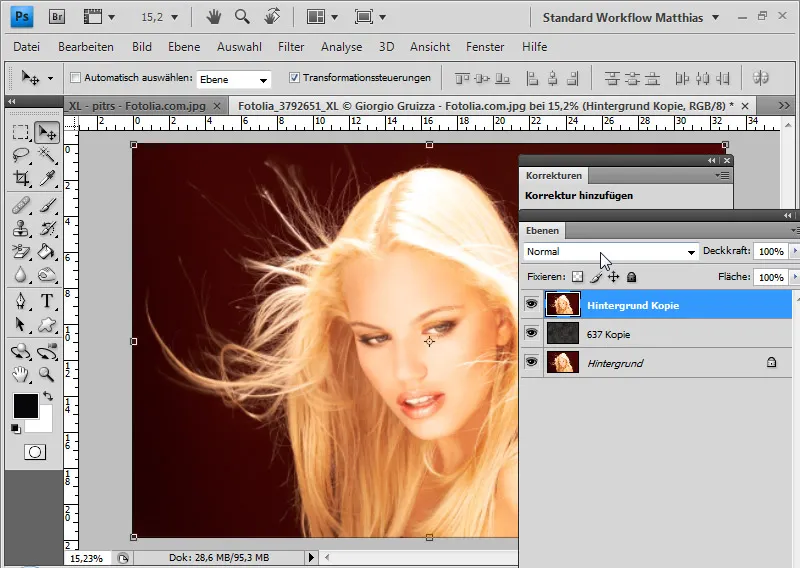Hide the Hintergrund Kopie layer
800x568 pixels.
532,304
